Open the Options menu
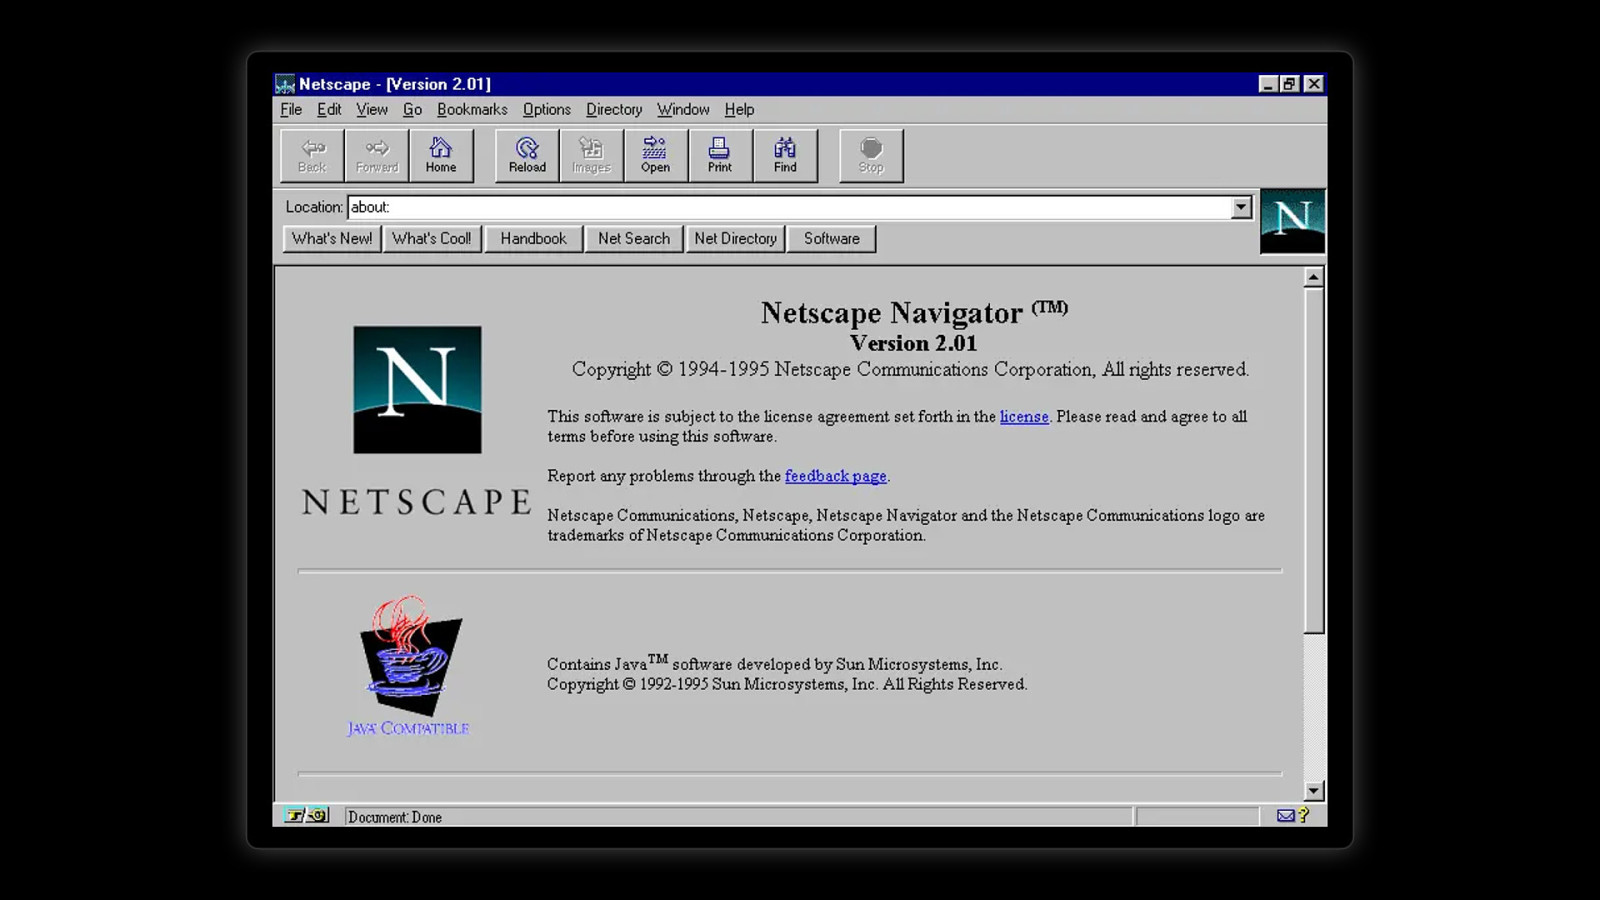 pos(546,110)
